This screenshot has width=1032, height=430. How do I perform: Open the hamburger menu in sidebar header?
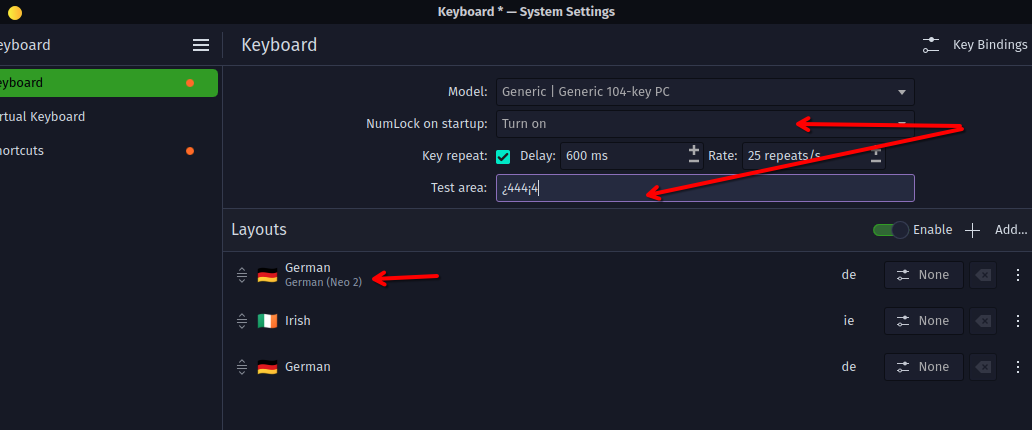201,45
